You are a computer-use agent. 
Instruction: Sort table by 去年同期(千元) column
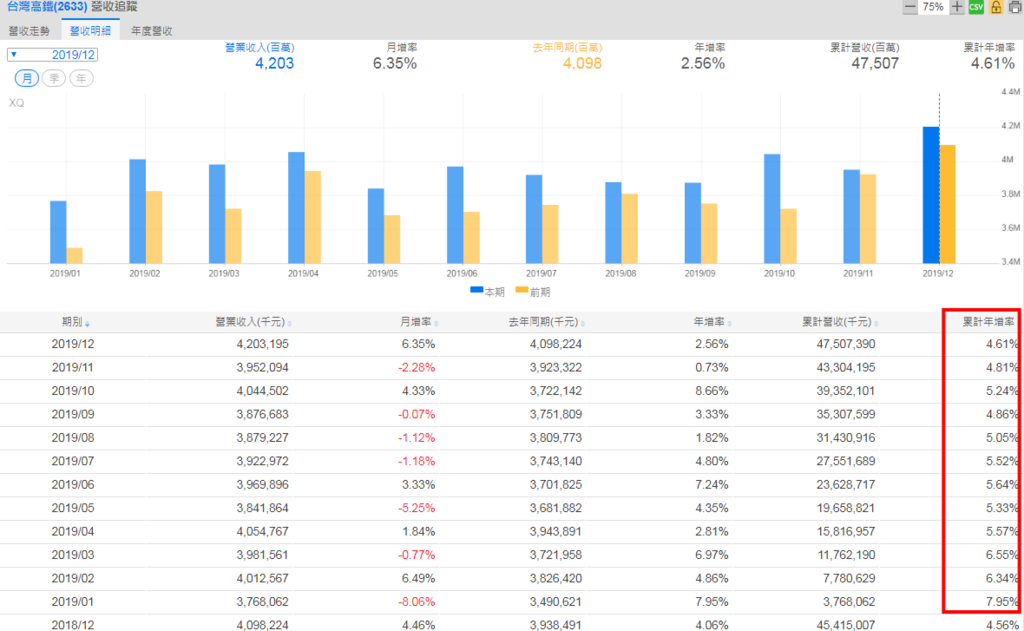(547, 322)
